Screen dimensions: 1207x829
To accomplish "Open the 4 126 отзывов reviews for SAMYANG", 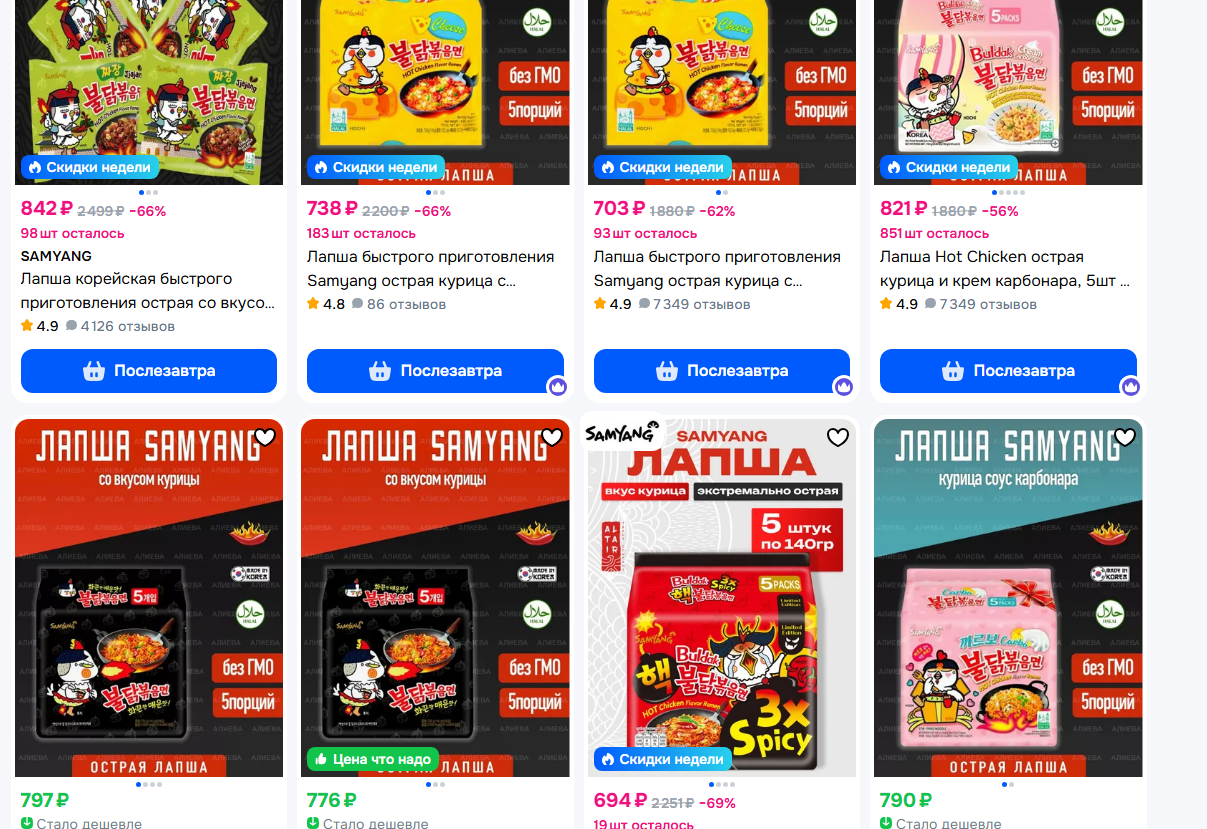I will (120, 326).
